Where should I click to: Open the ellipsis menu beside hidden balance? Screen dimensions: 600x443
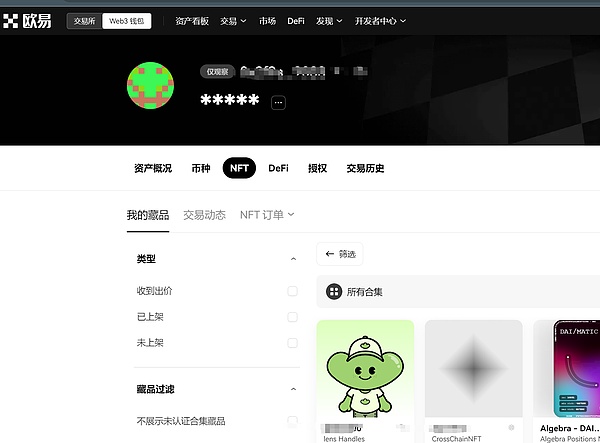pyautogui.click(x=278, y=102)
